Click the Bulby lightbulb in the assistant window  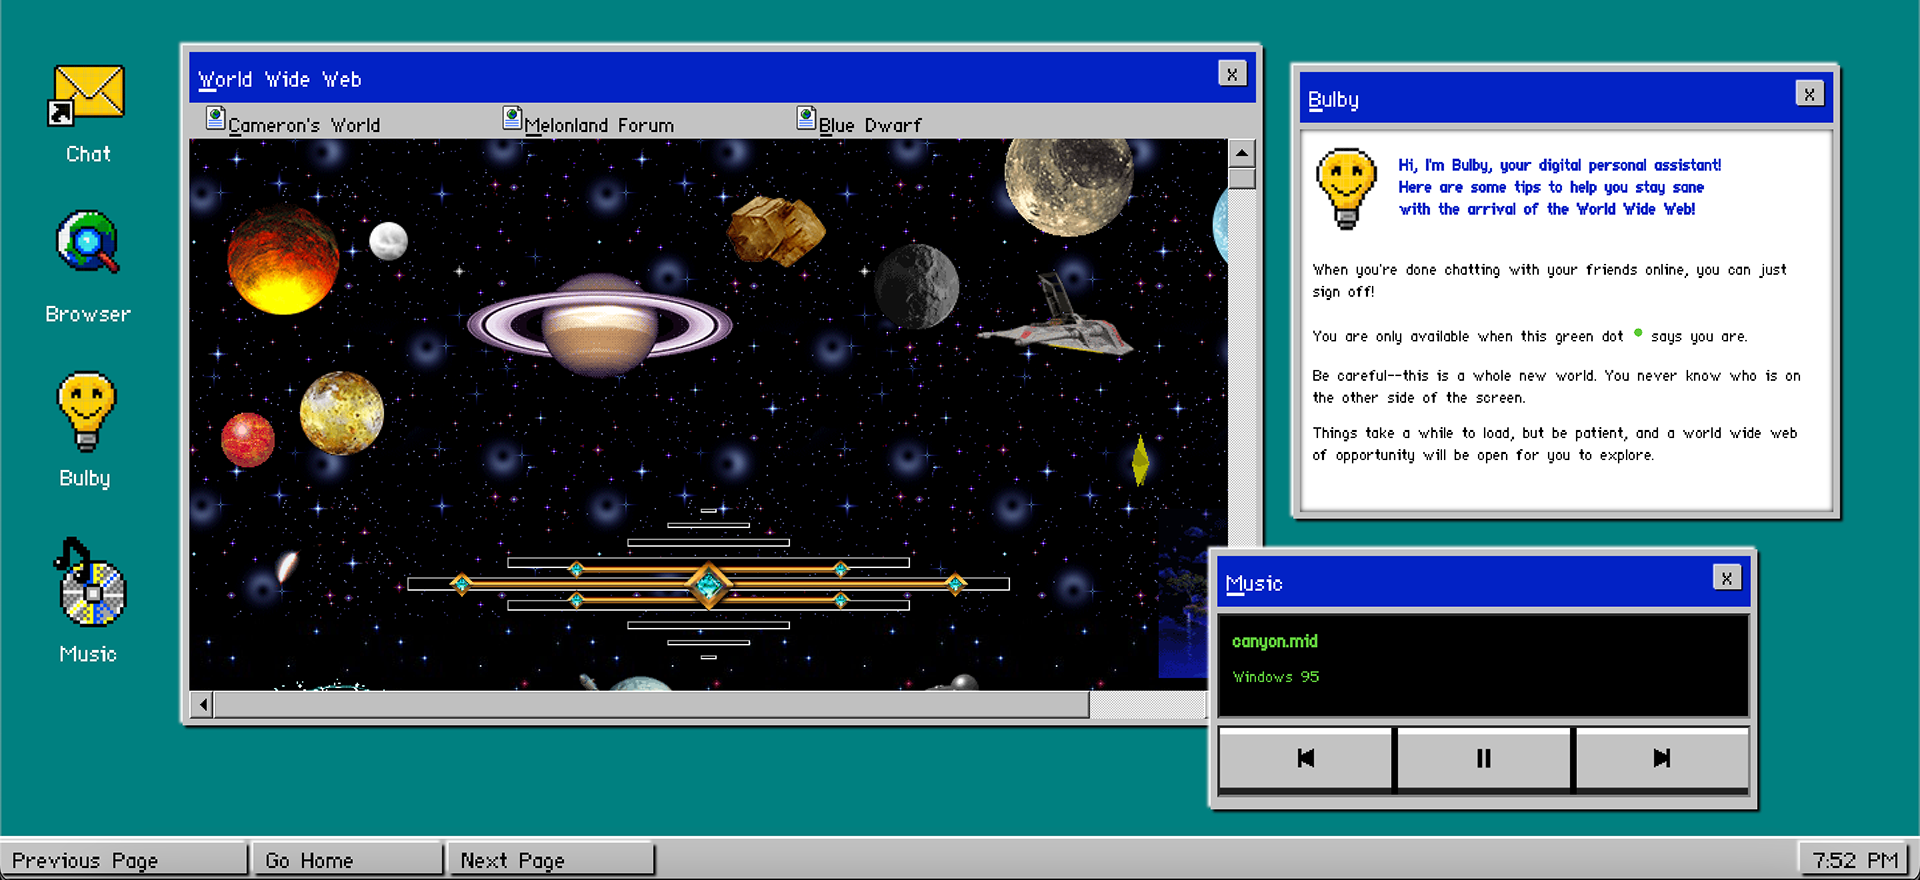[1346, 189]
